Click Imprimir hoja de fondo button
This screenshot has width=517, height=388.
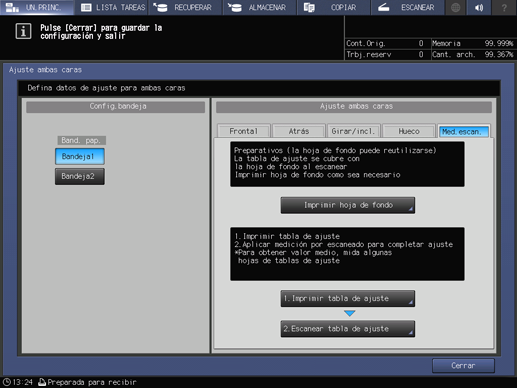click(x=348, y=205)
